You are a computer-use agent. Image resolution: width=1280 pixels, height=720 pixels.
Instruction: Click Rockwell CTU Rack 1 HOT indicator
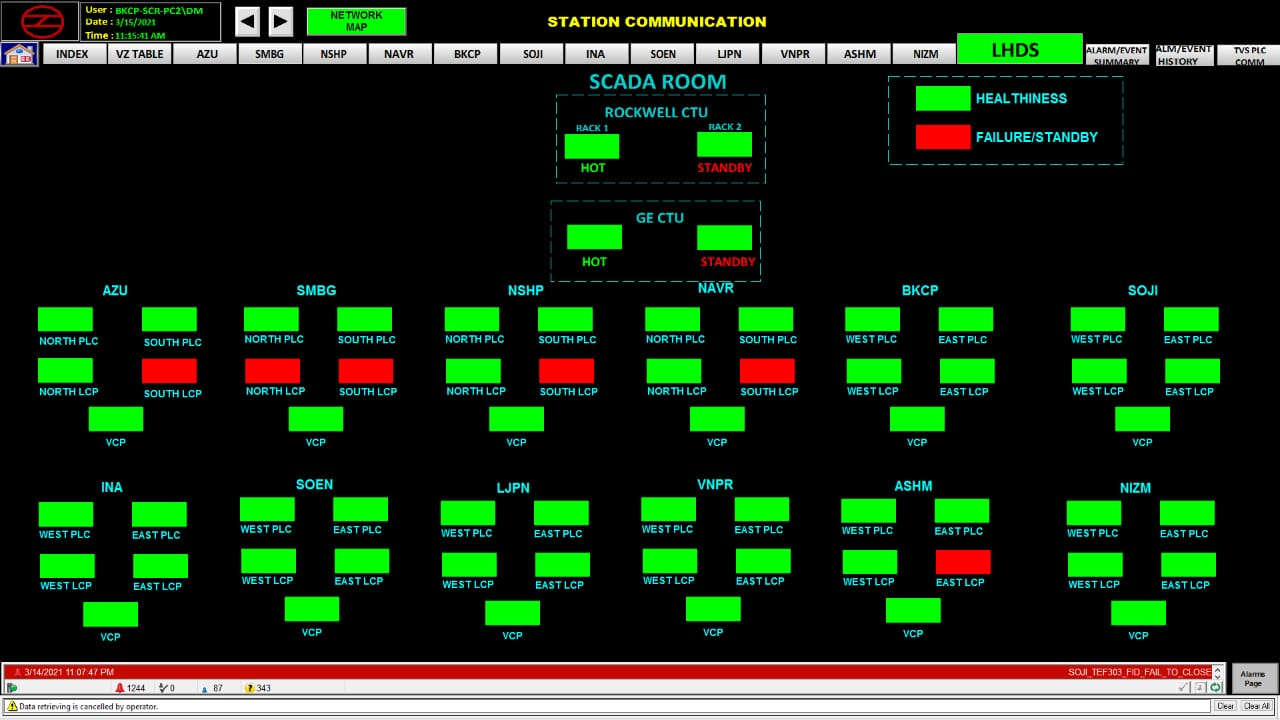coord(592,146)
